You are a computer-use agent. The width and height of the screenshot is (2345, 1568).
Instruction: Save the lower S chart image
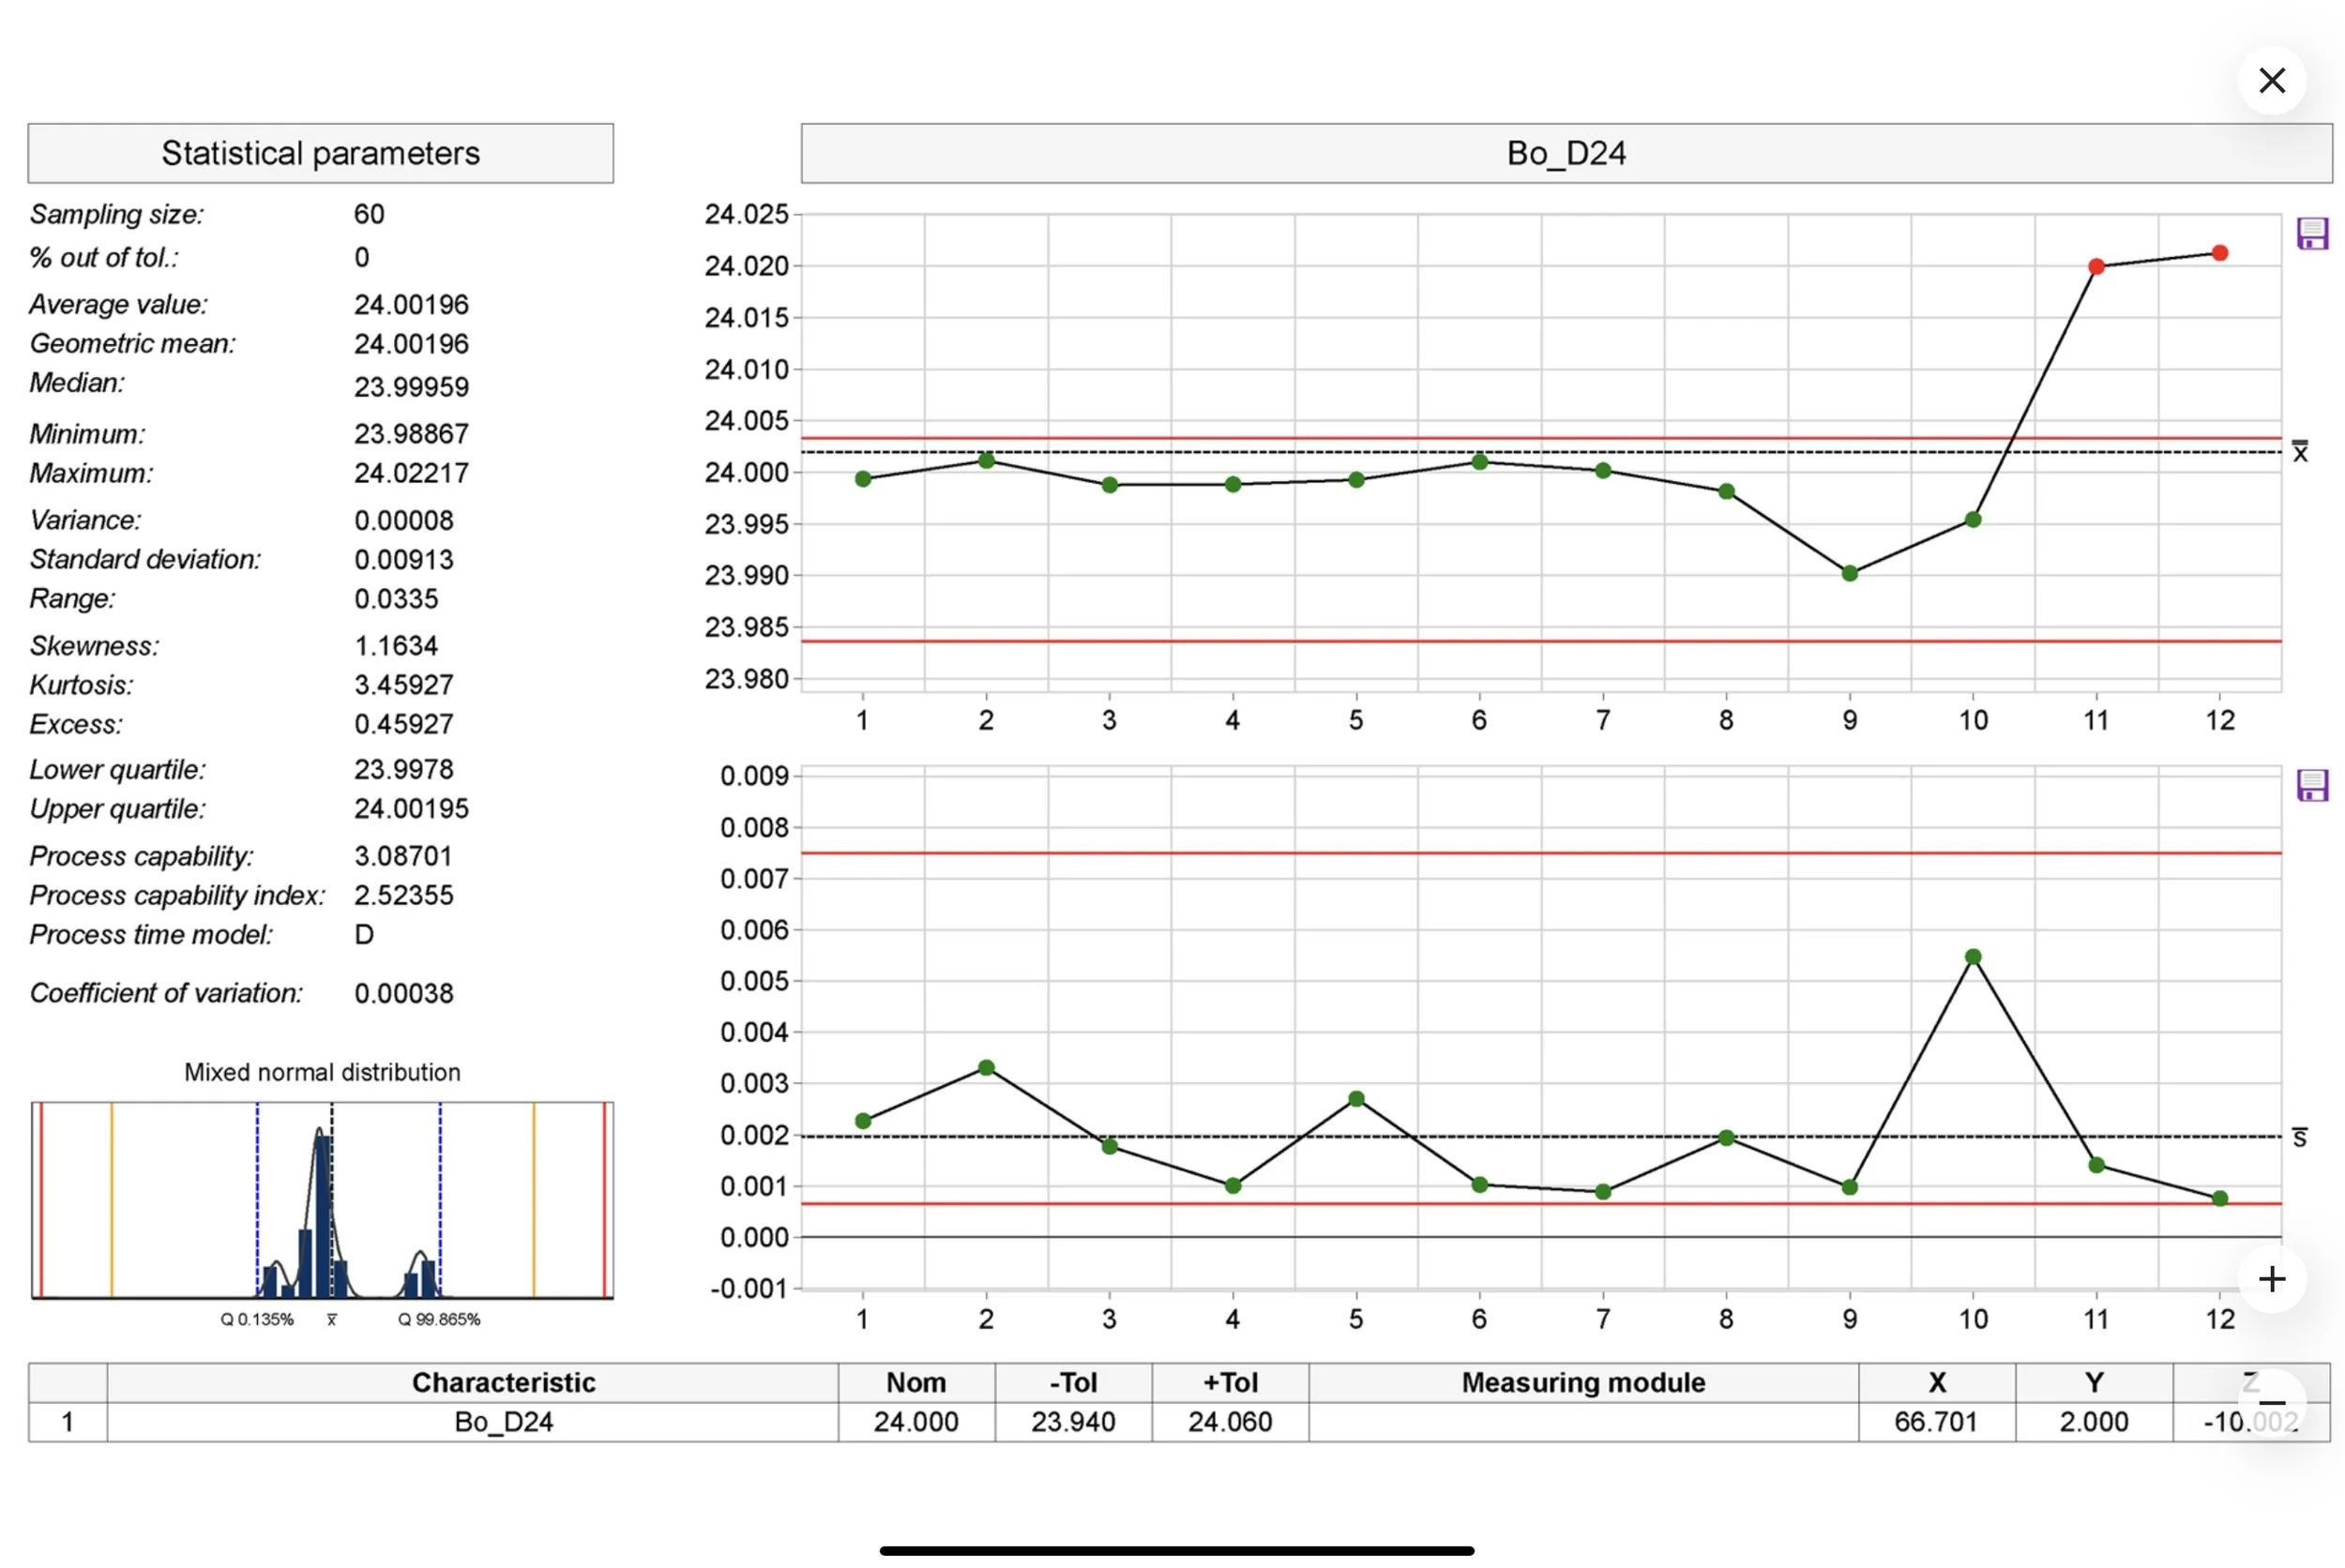2311,785
